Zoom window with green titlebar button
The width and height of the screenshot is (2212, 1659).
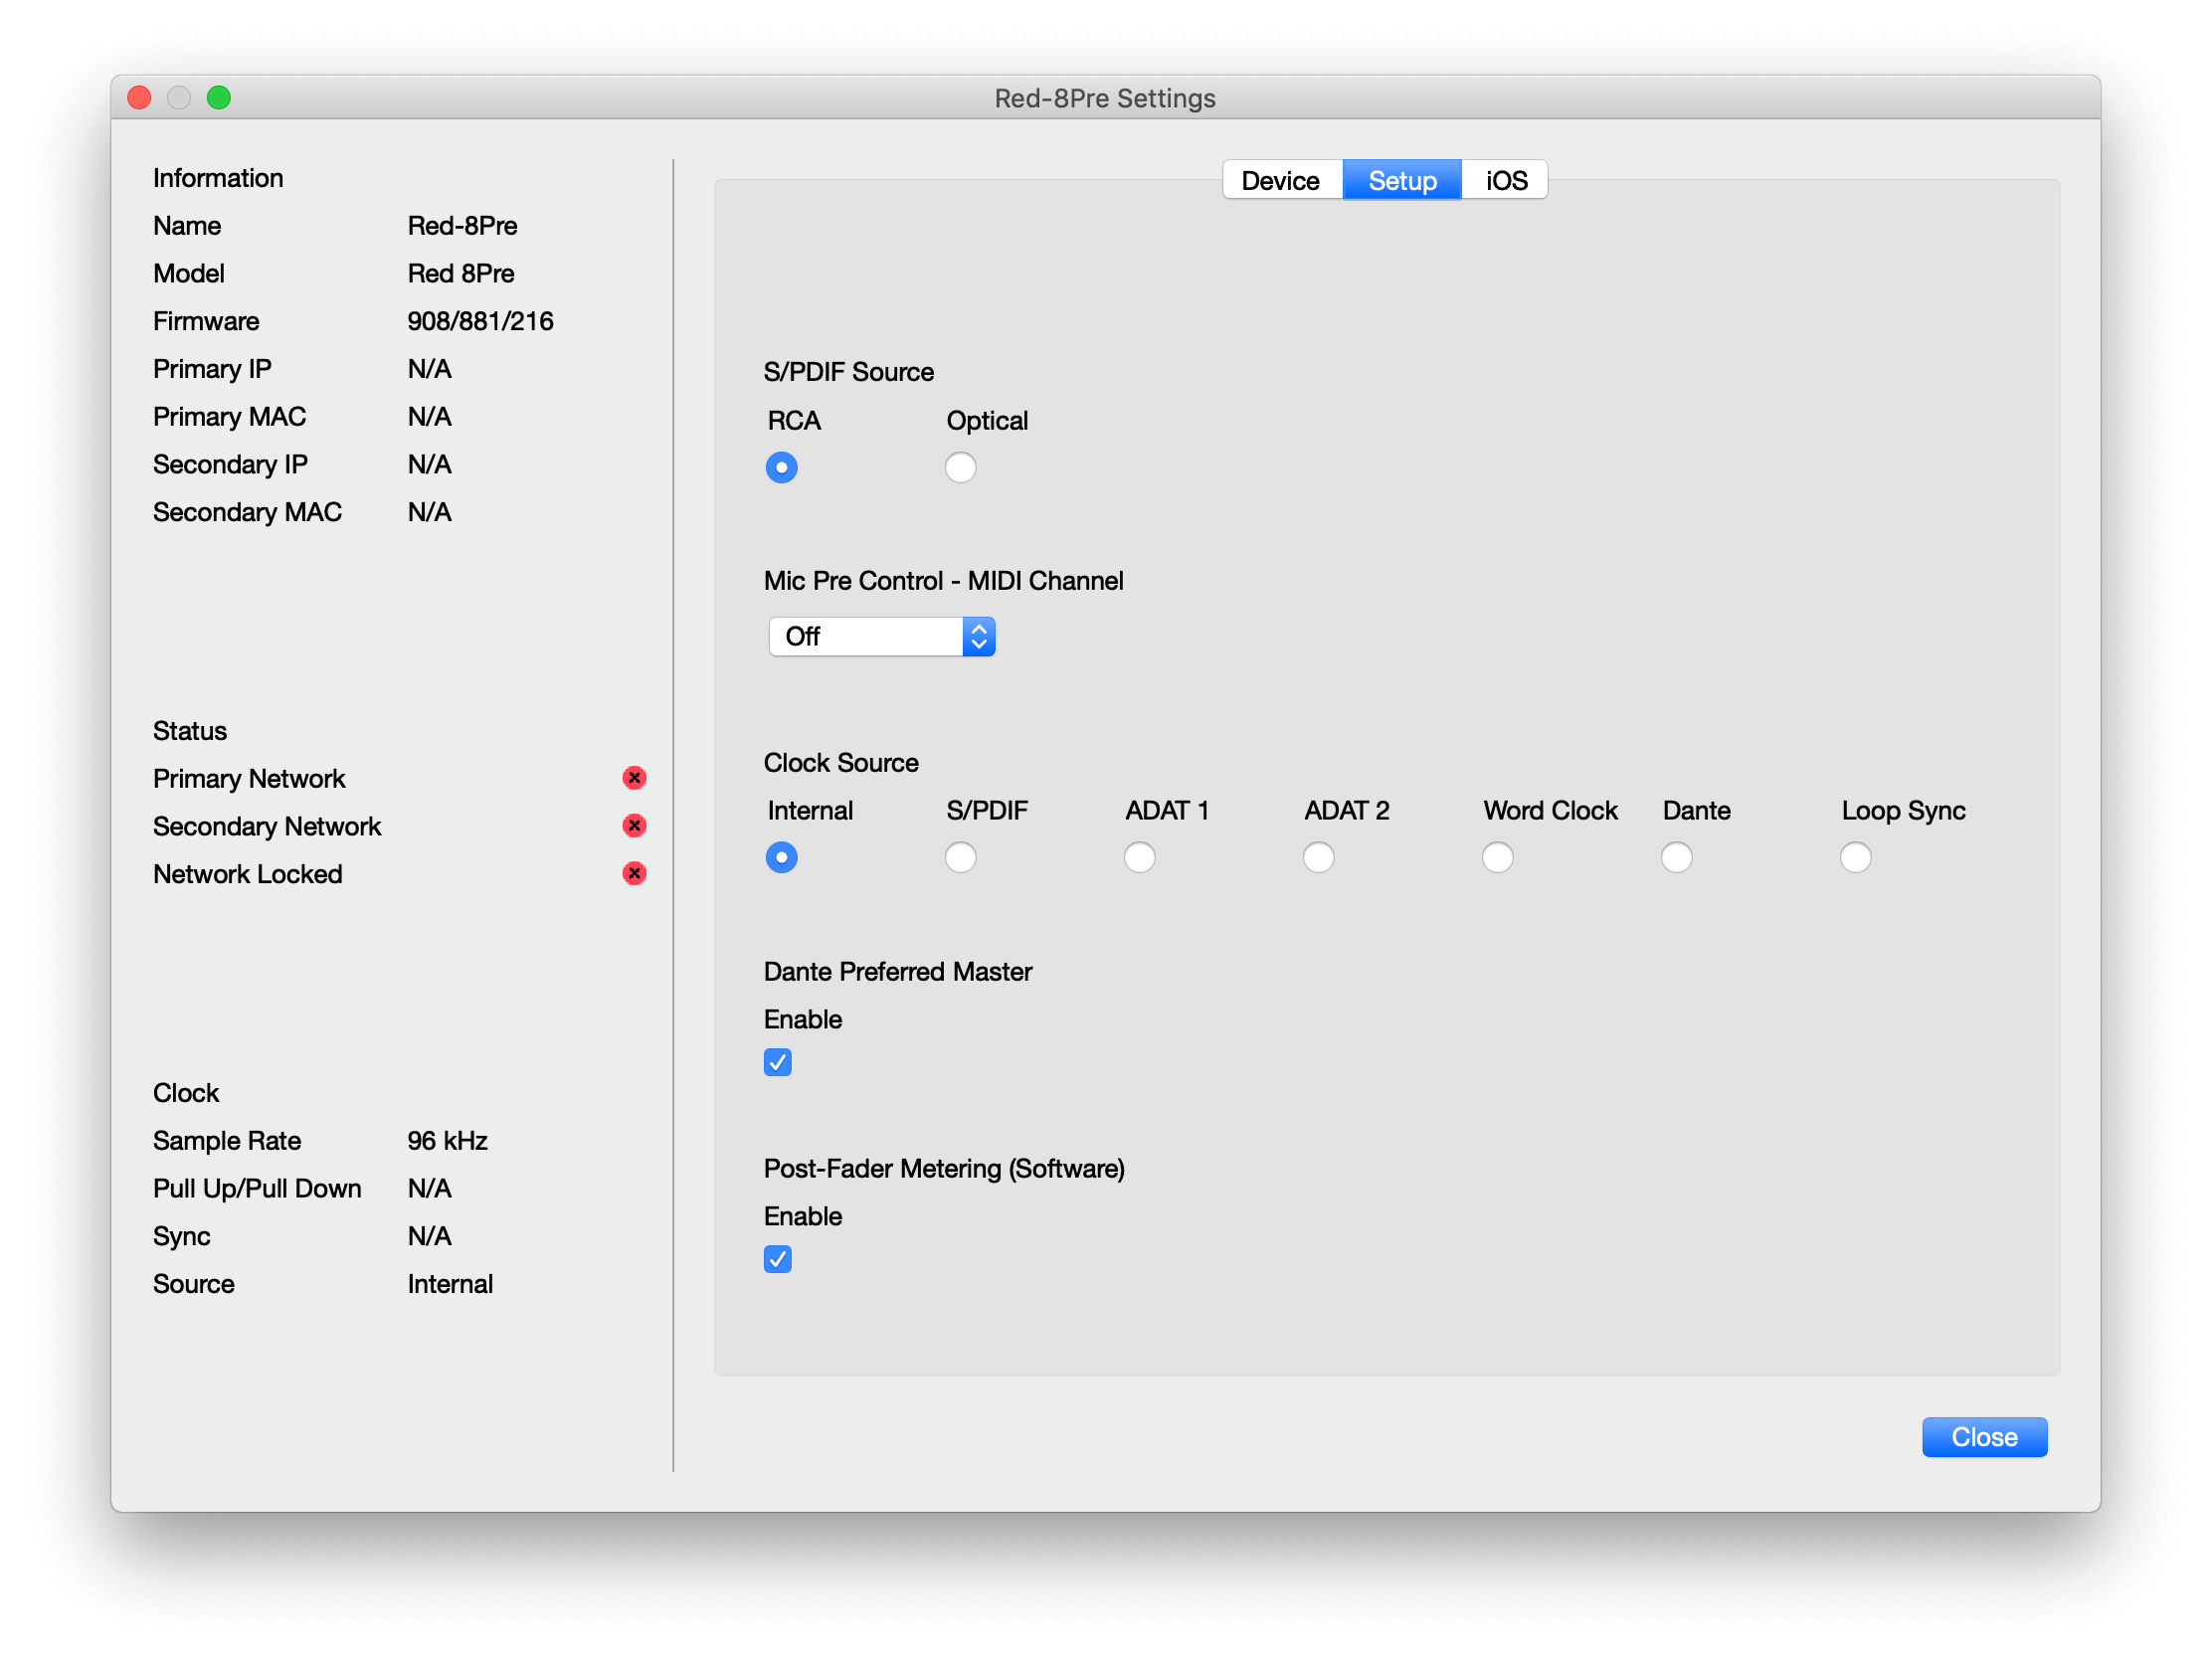[219, 98]
